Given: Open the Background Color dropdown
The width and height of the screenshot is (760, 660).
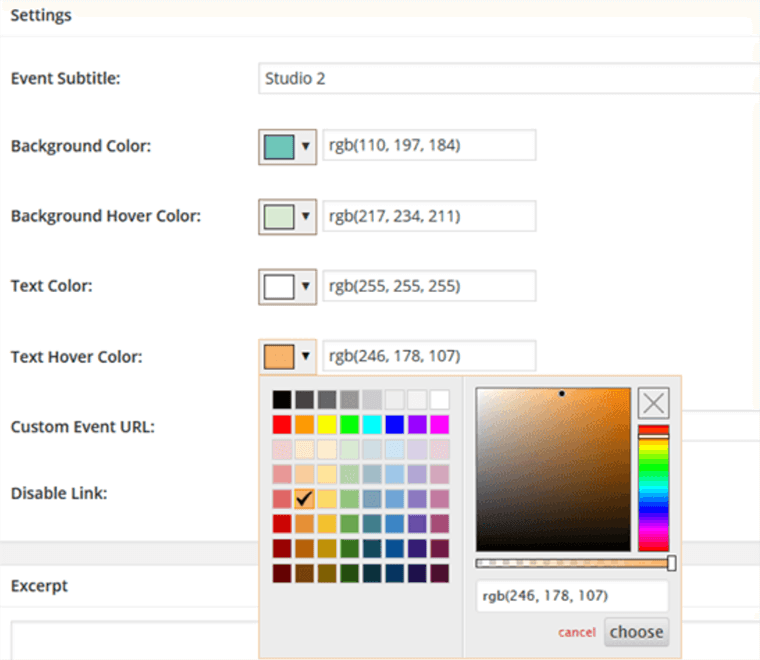Looking at the screenshot, I should (288, 145).
